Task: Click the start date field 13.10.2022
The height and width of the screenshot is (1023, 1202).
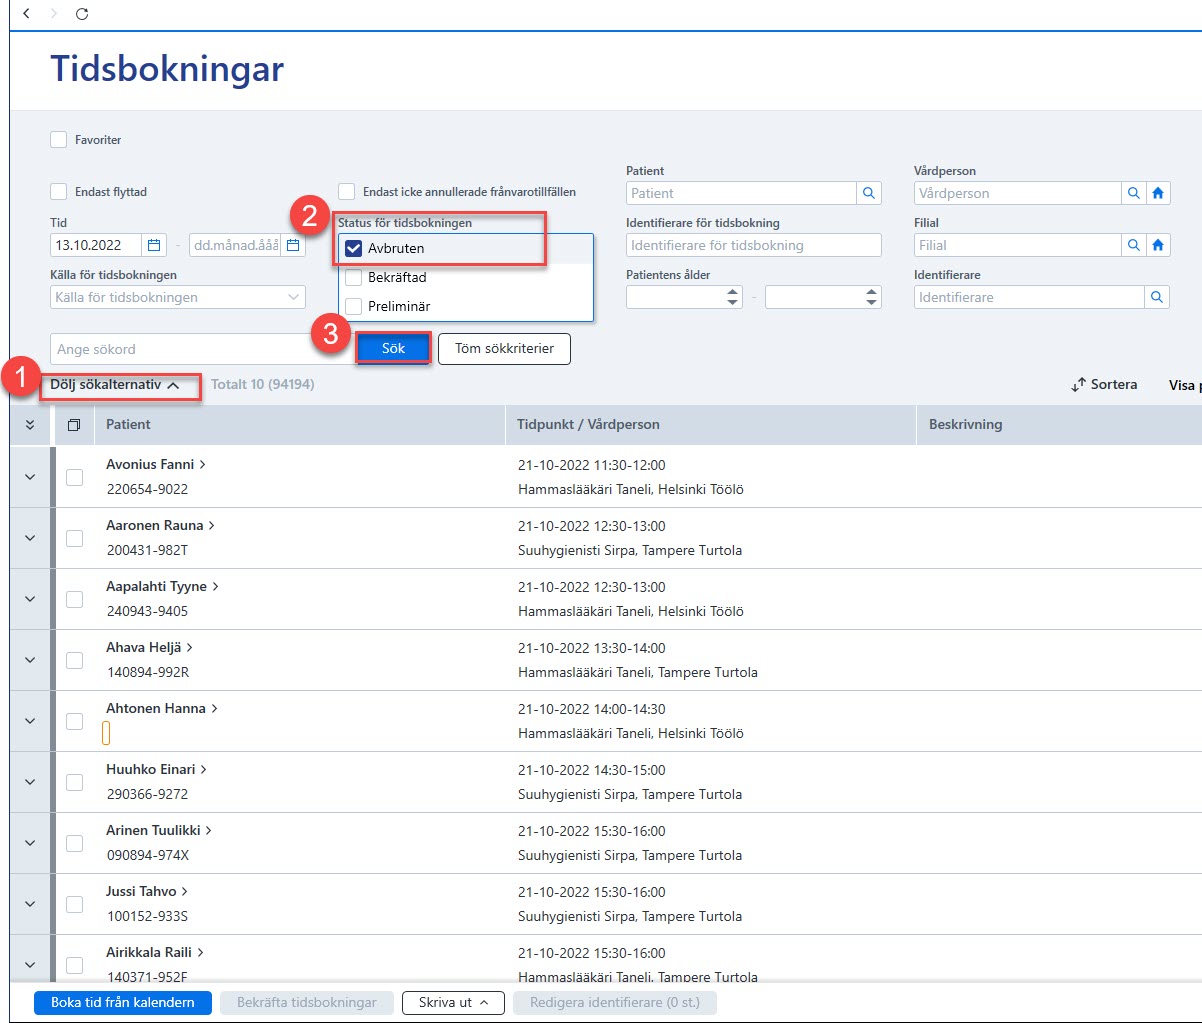Action: point(97,245)
